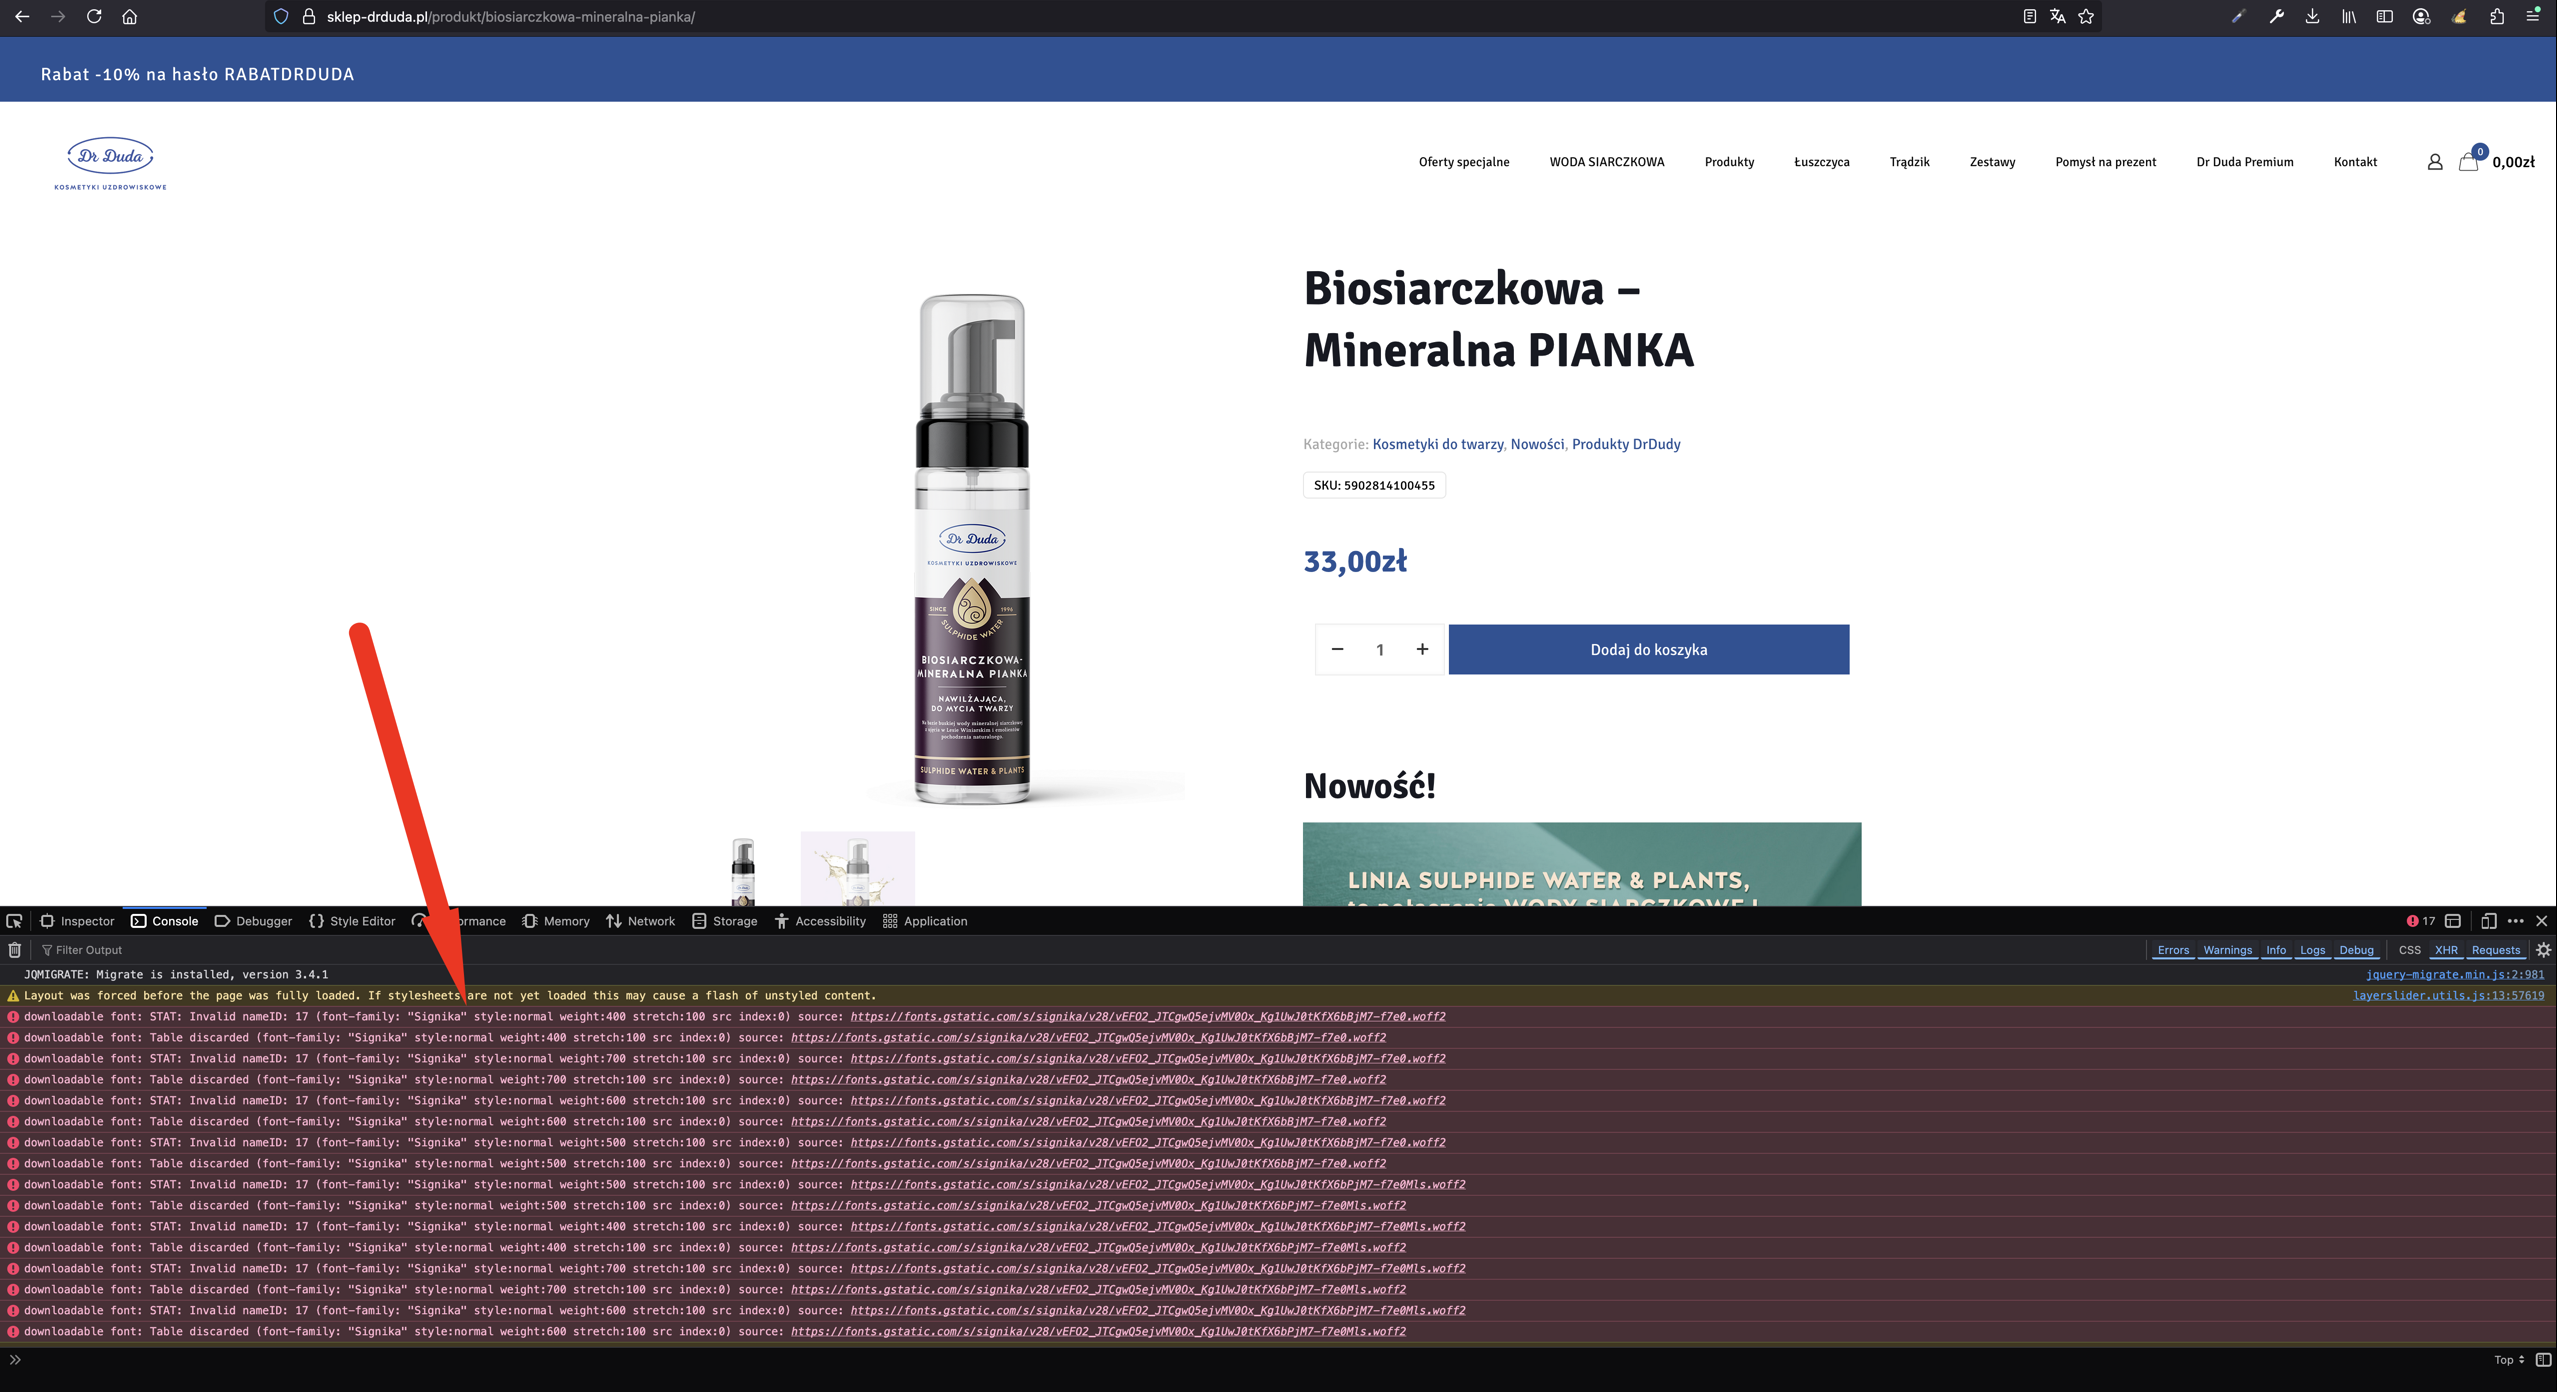Open the WODA SIARCZKOWA menu item
The width and height of the screenshot is (2557, 1392).
[x=1607, y=162]
